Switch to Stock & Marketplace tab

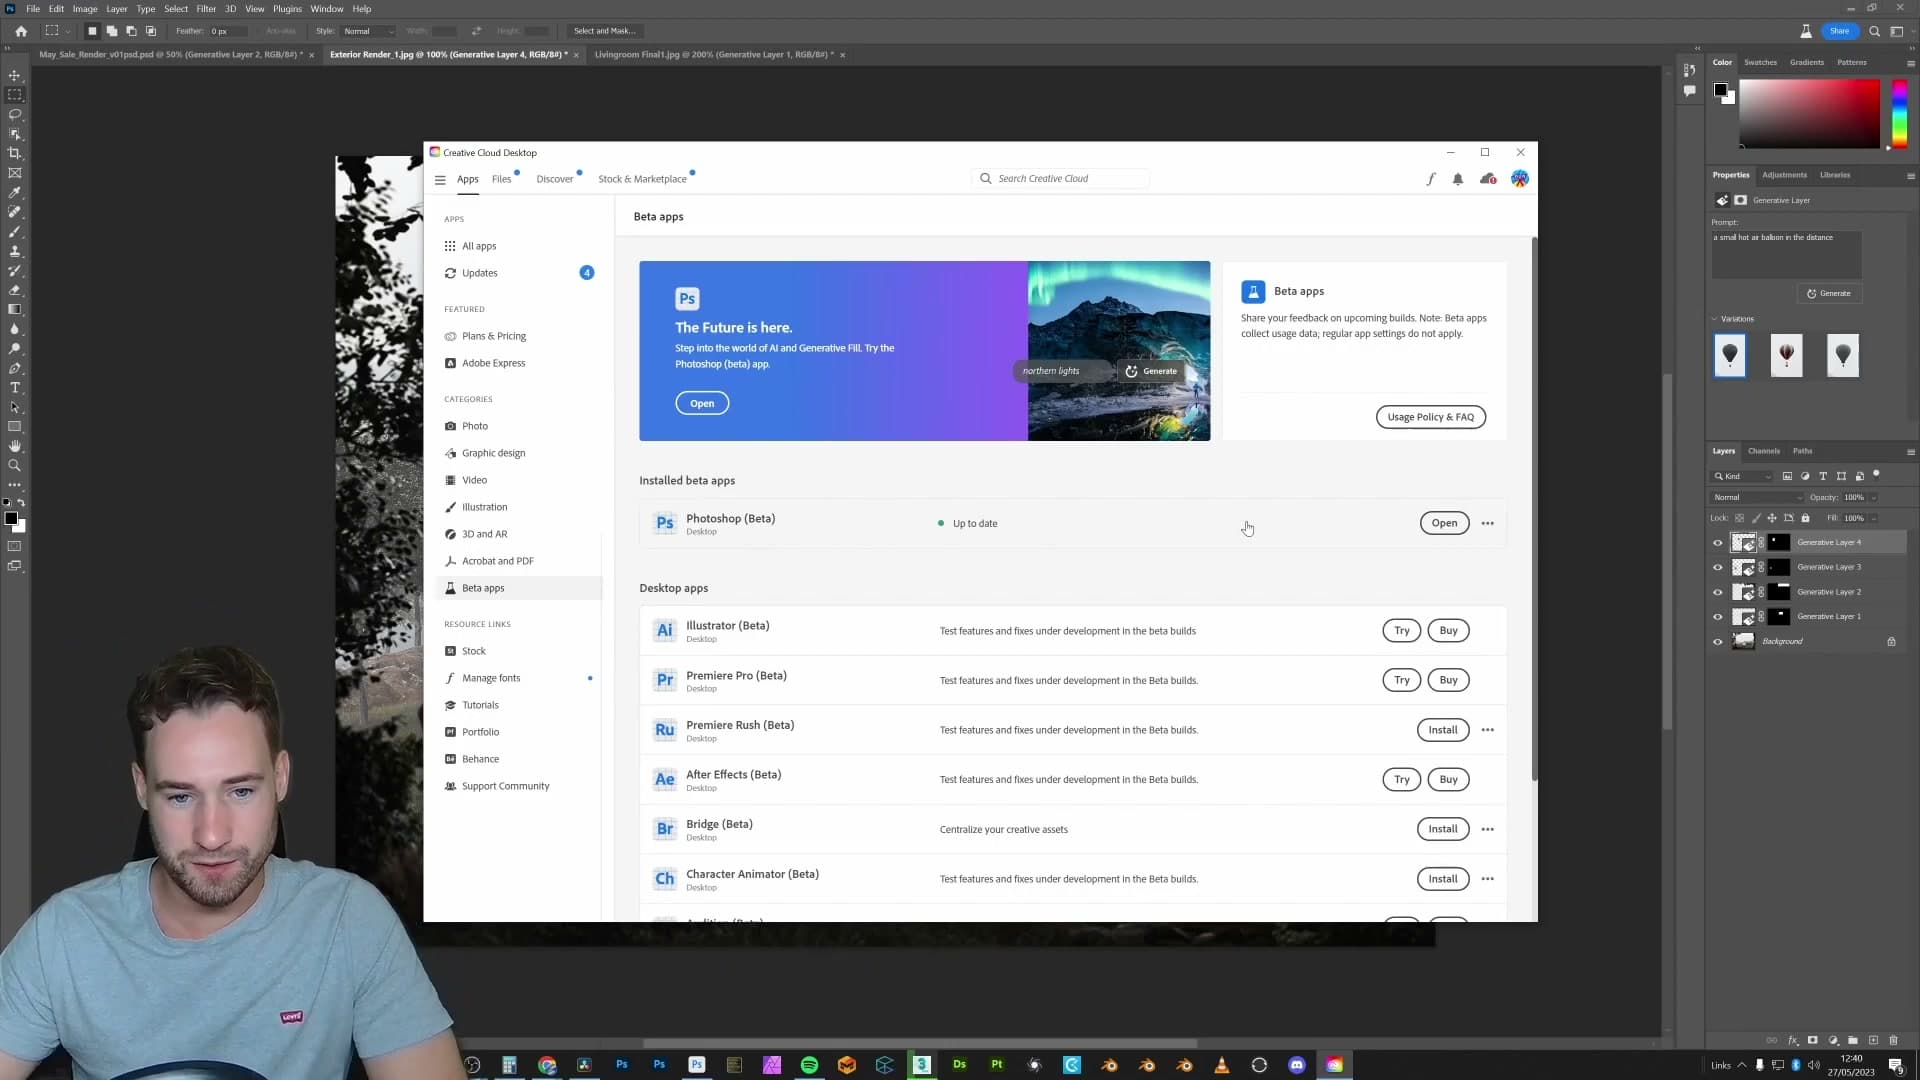(x=642, y=179)
